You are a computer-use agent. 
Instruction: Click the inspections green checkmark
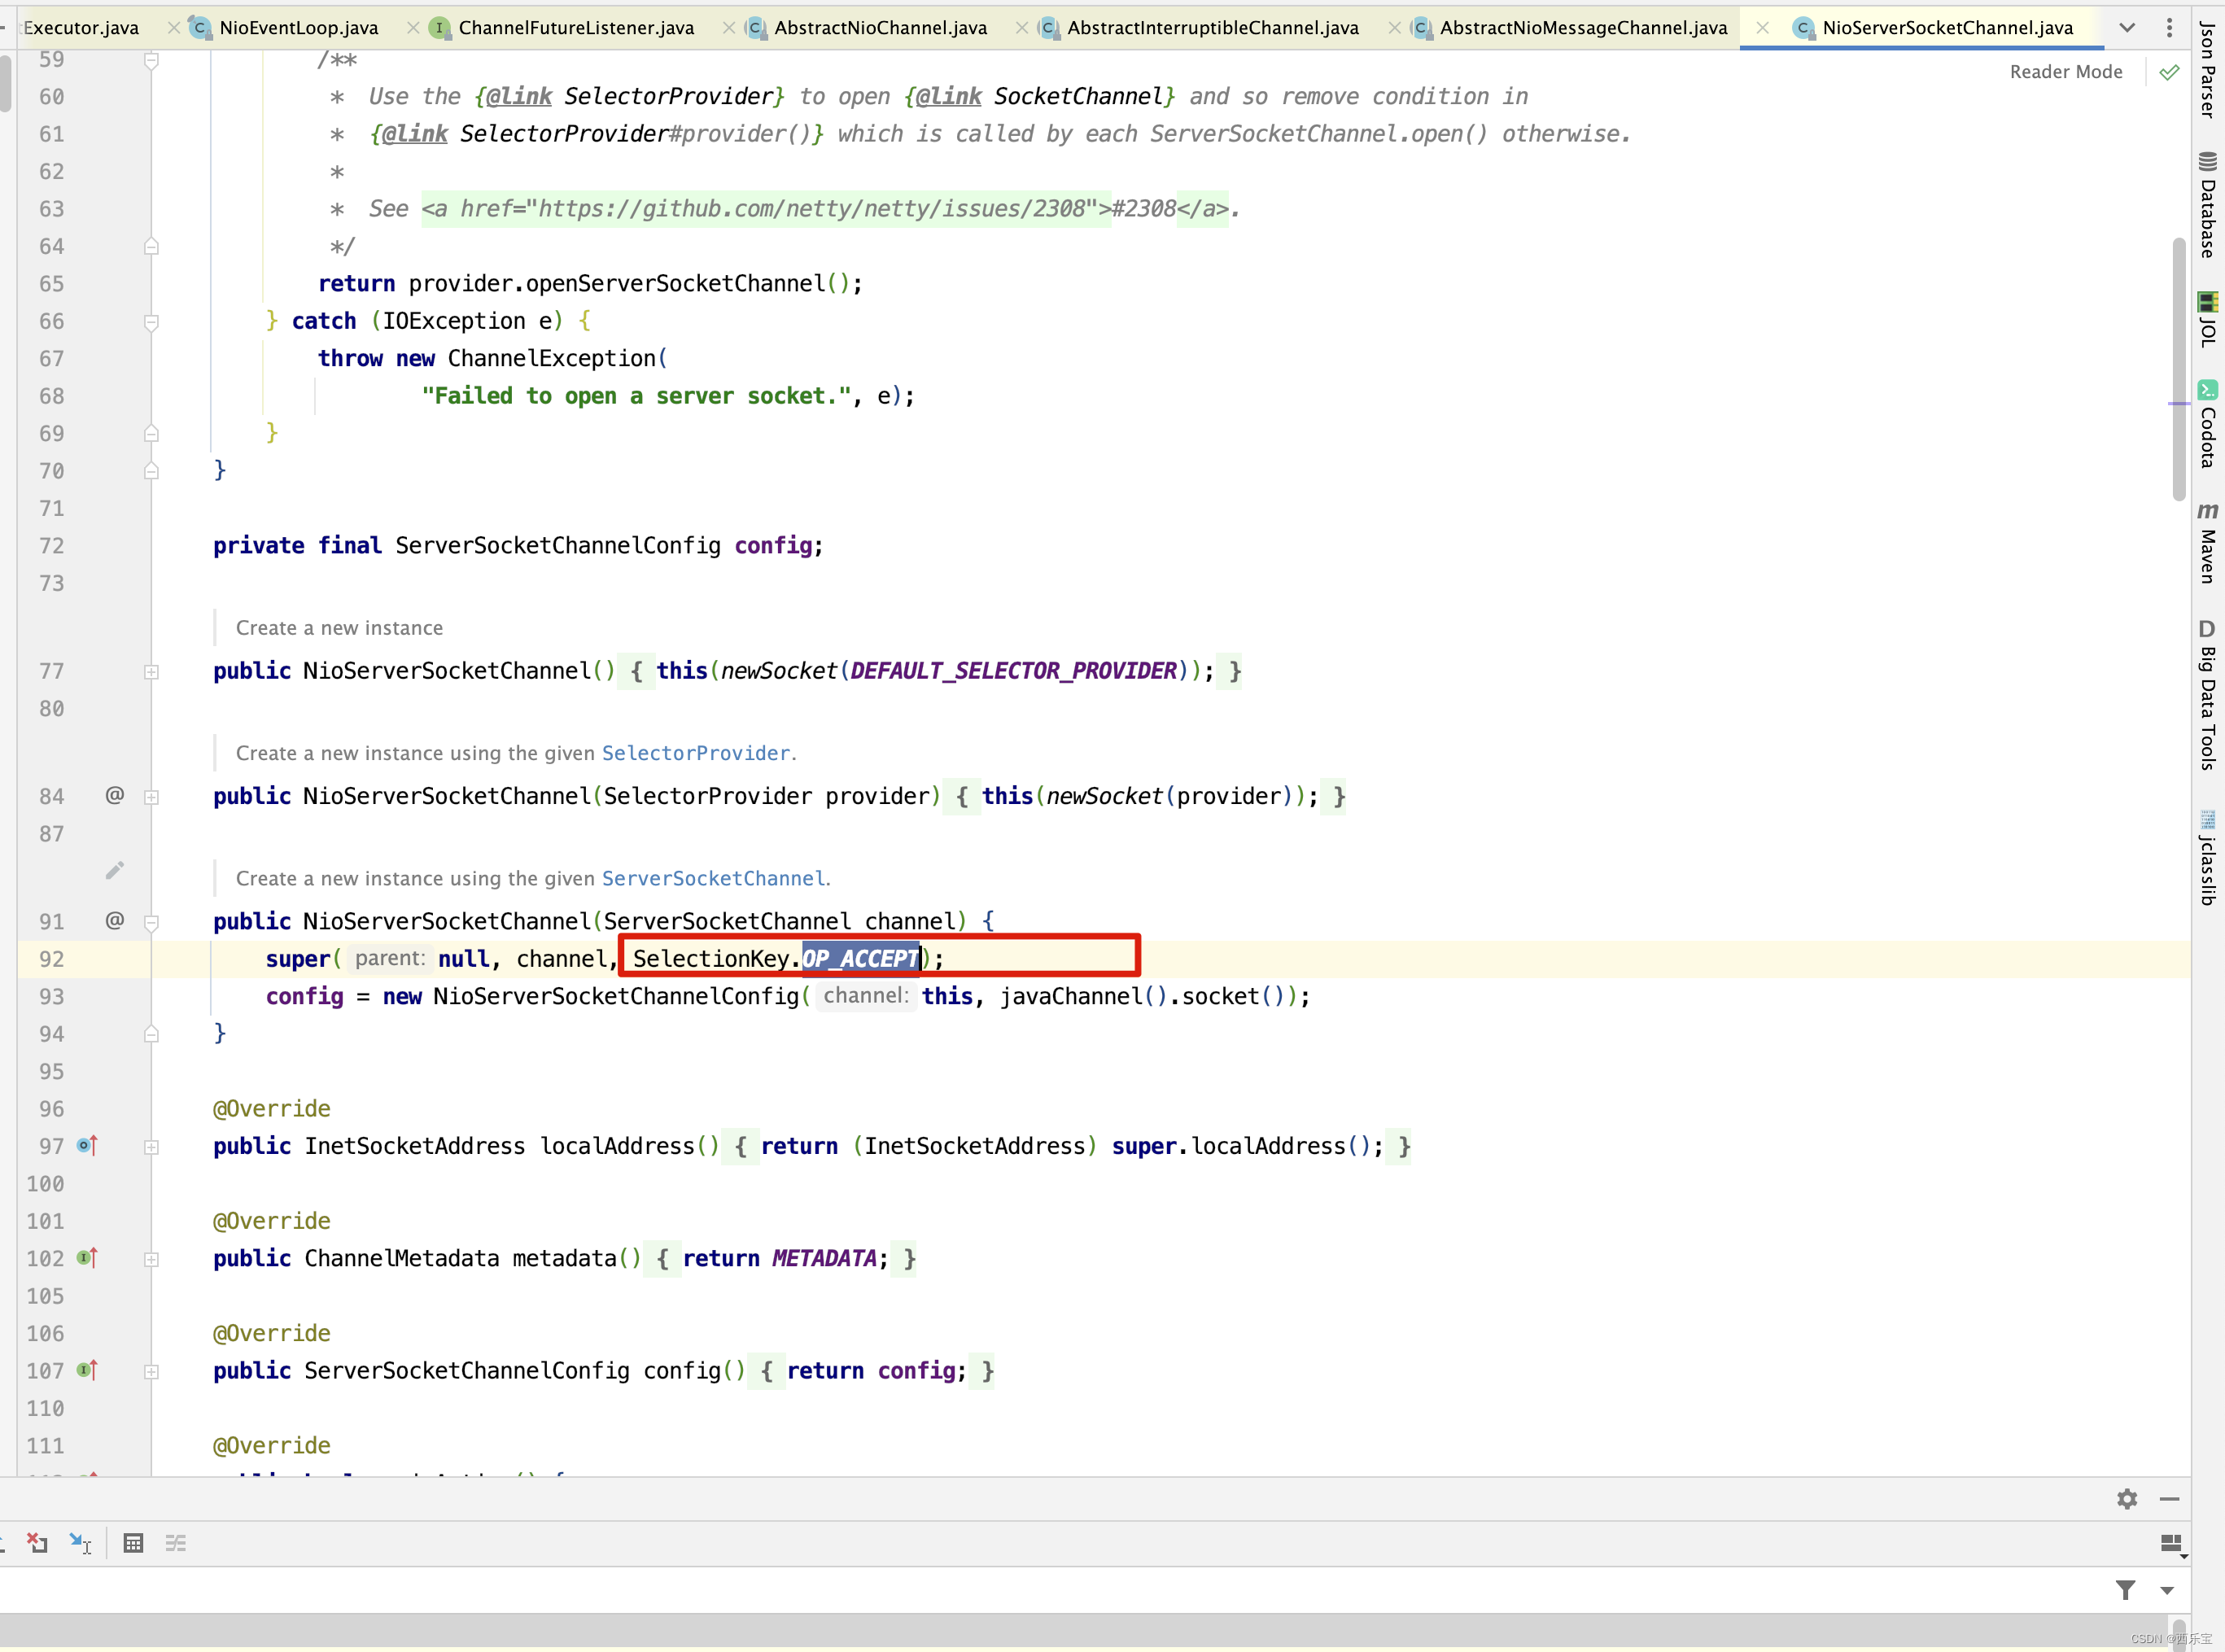pyautogui.click(x=2169, y=72)
